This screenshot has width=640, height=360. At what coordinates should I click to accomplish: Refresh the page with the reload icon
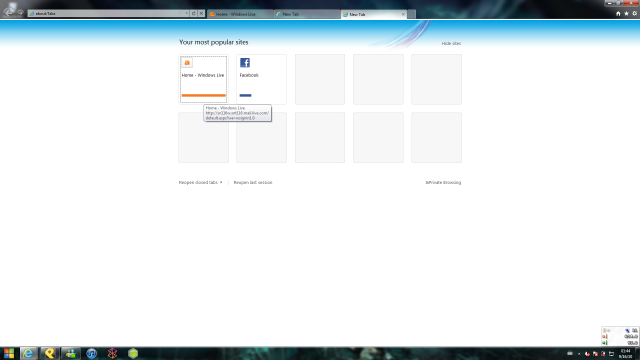pos(194,13)
